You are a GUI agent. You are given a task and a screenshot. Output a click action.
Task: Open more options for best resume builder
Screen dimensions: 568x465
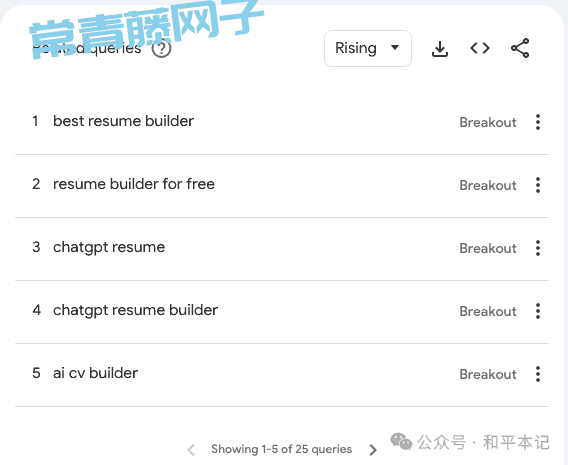tap(538, 122)
